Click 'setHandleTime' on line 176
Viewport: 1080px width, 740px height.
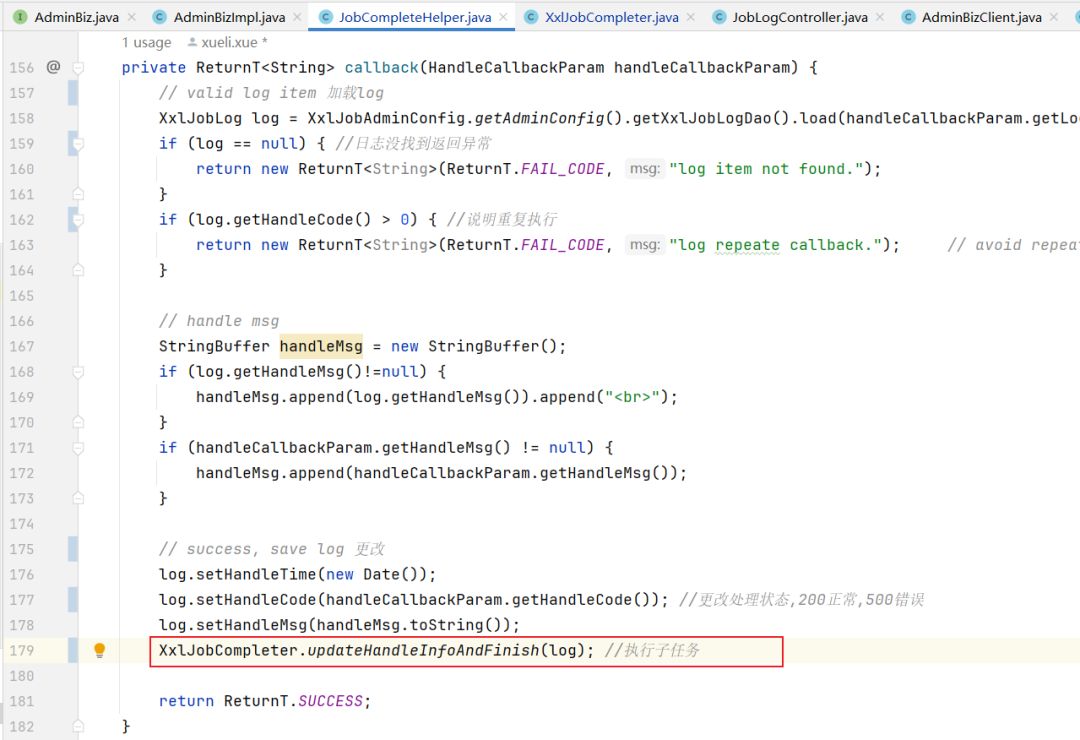tap(256, 575)
